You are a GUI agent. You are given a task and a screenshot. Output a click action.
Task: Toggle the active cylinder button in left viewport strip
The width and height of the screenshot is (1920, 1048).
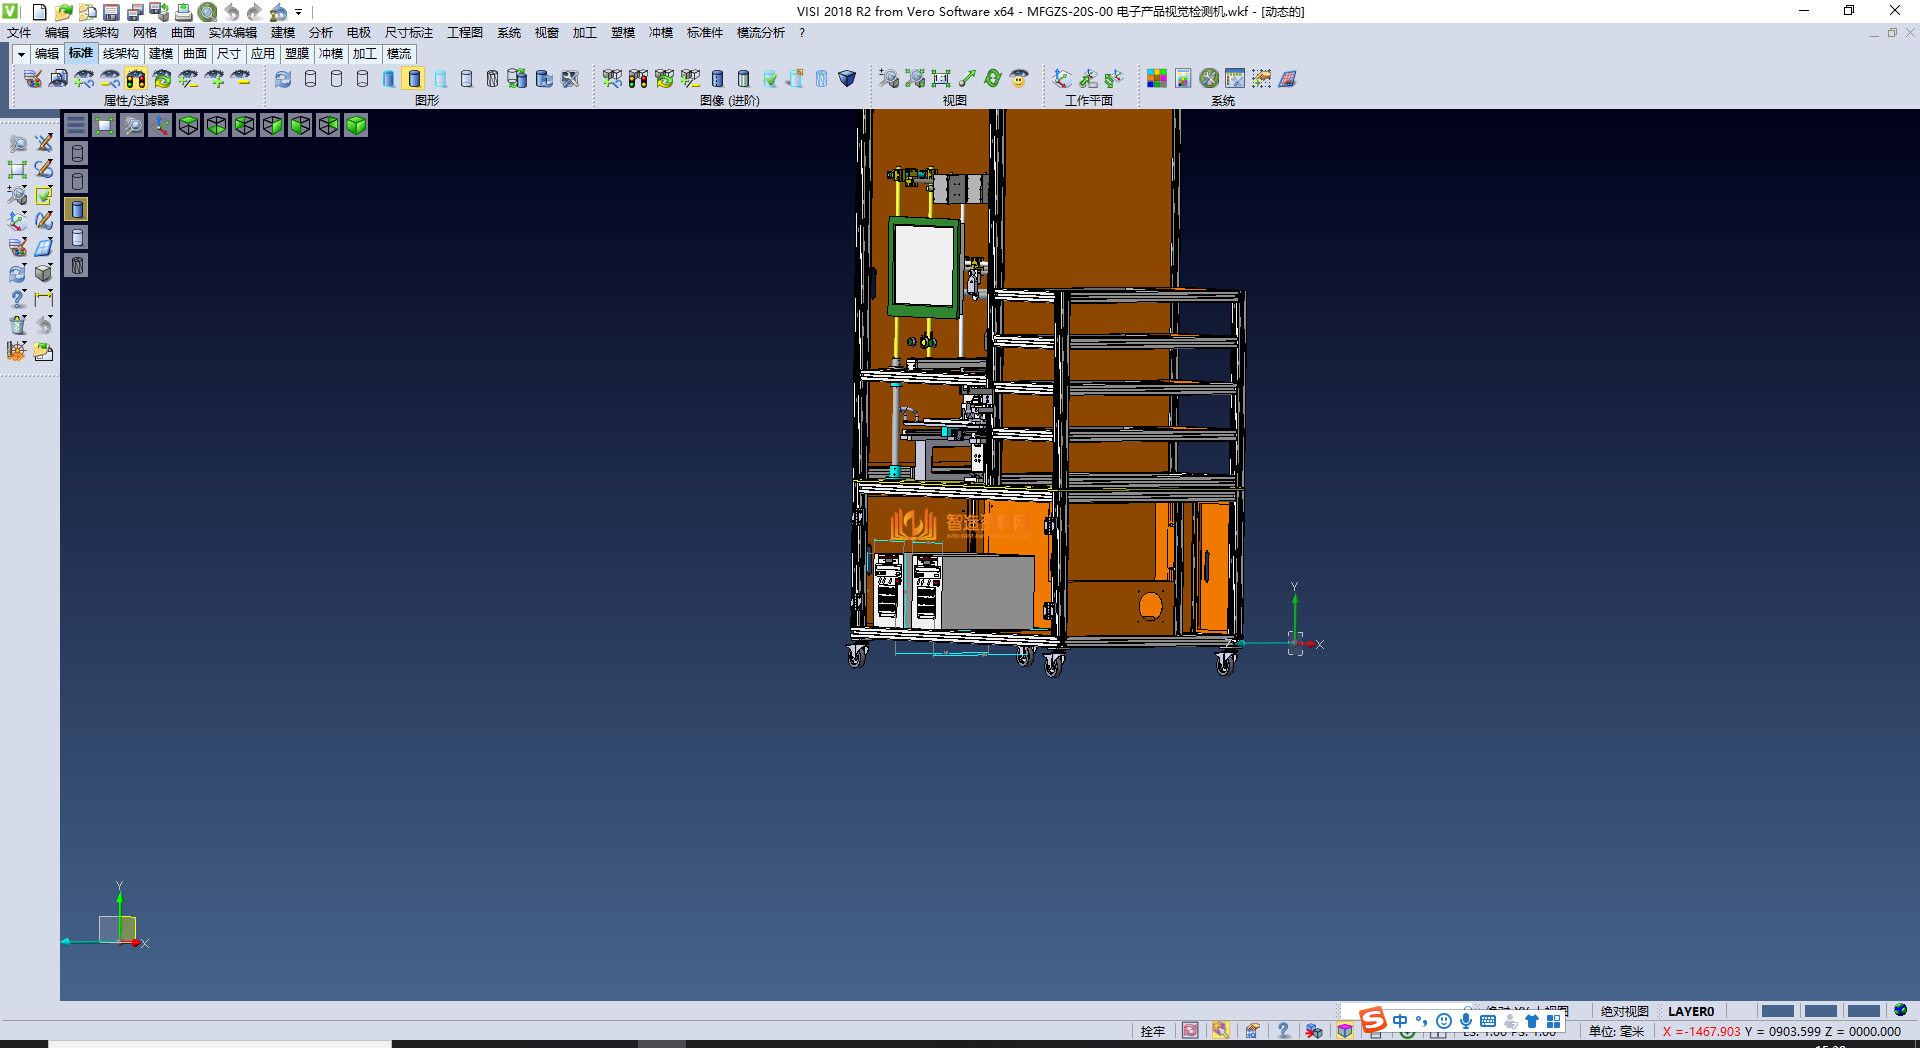point(77,209)
